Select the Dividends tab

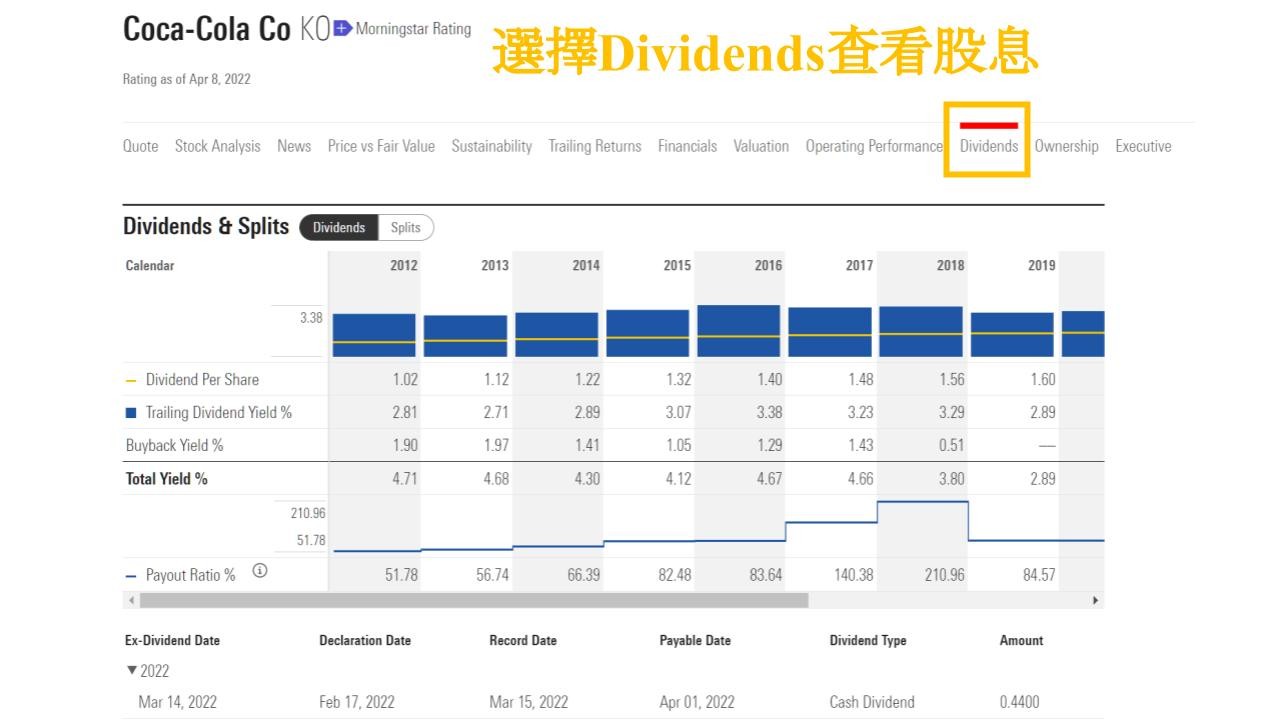point(988,146)
